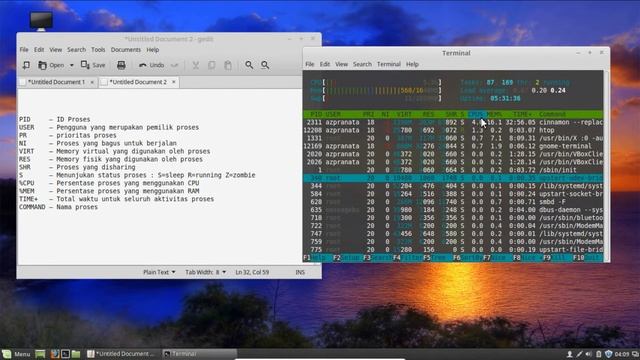Open the Terminal window's View menu
This screenshot has height=360, width=640.
point(341,64)
